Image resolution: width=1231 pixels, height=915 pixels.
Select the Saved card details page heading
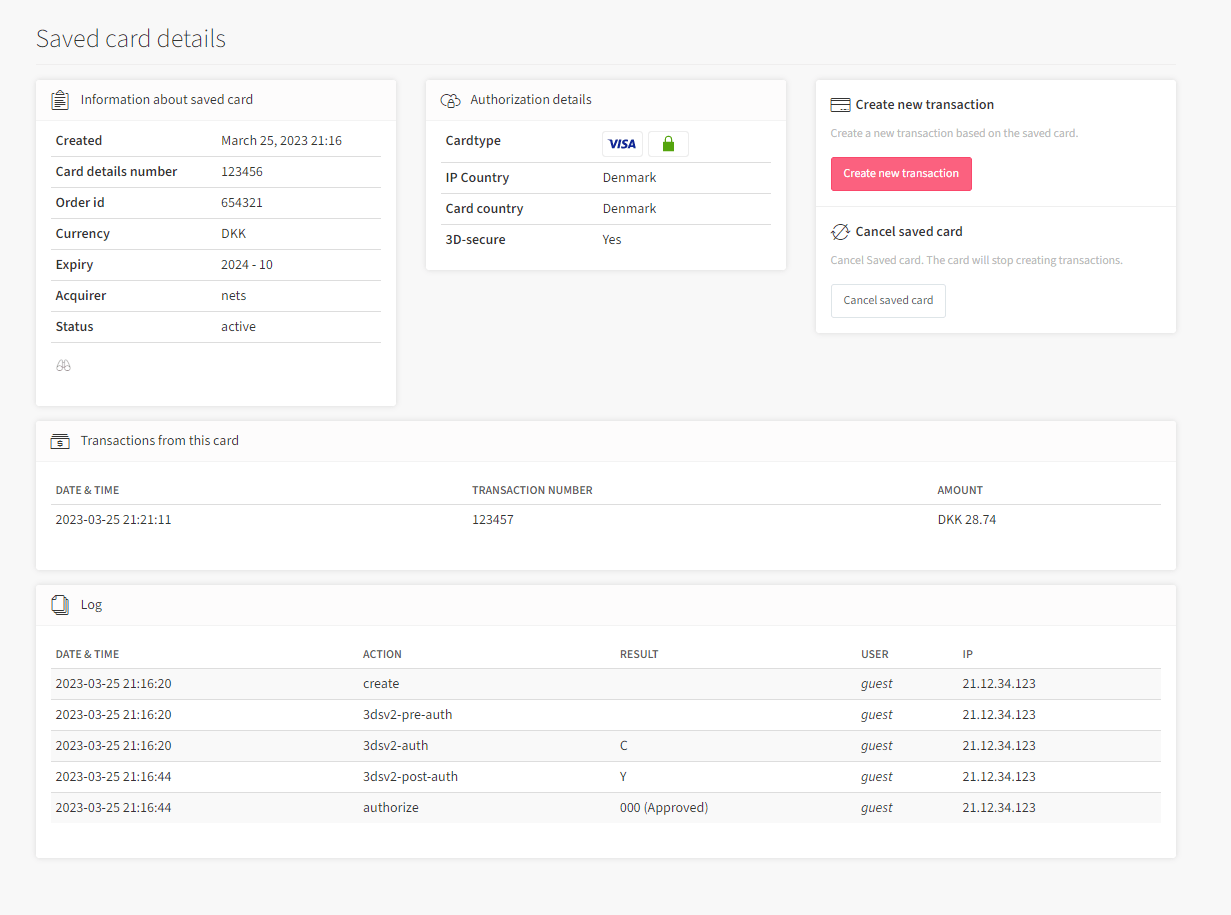130,38
